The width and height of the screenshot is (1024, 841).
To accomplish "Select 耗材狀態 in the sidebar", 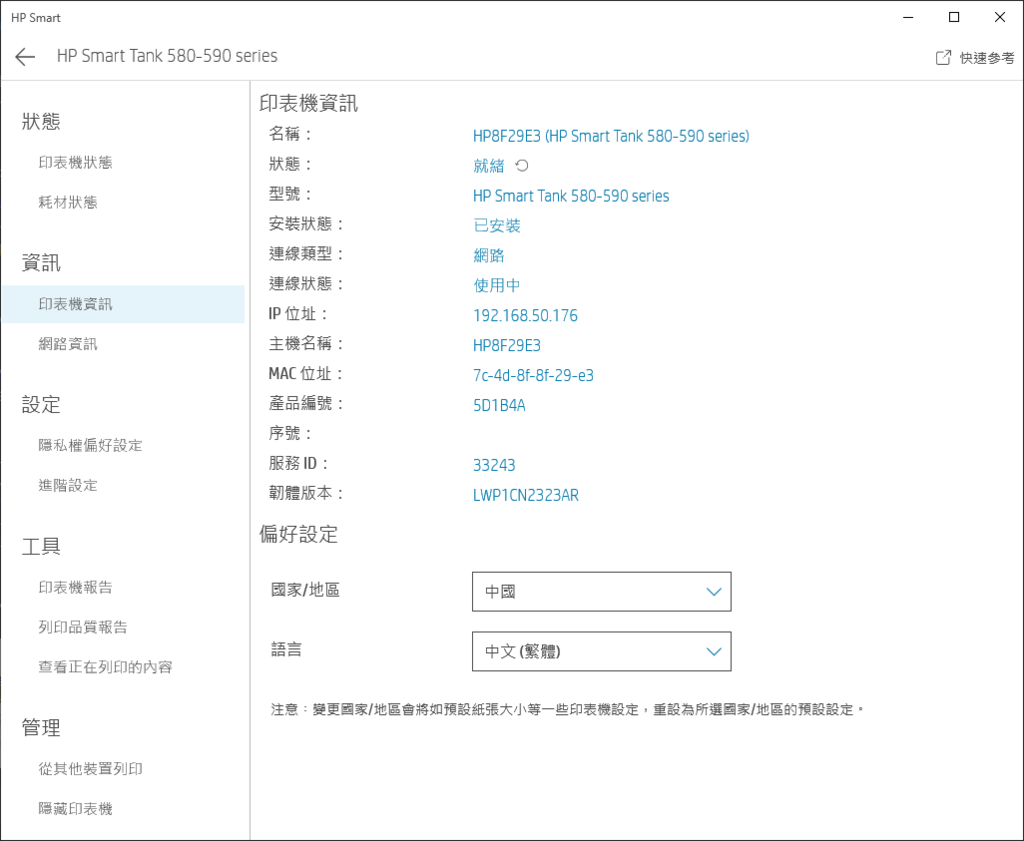I will click(x=68, y=202).
